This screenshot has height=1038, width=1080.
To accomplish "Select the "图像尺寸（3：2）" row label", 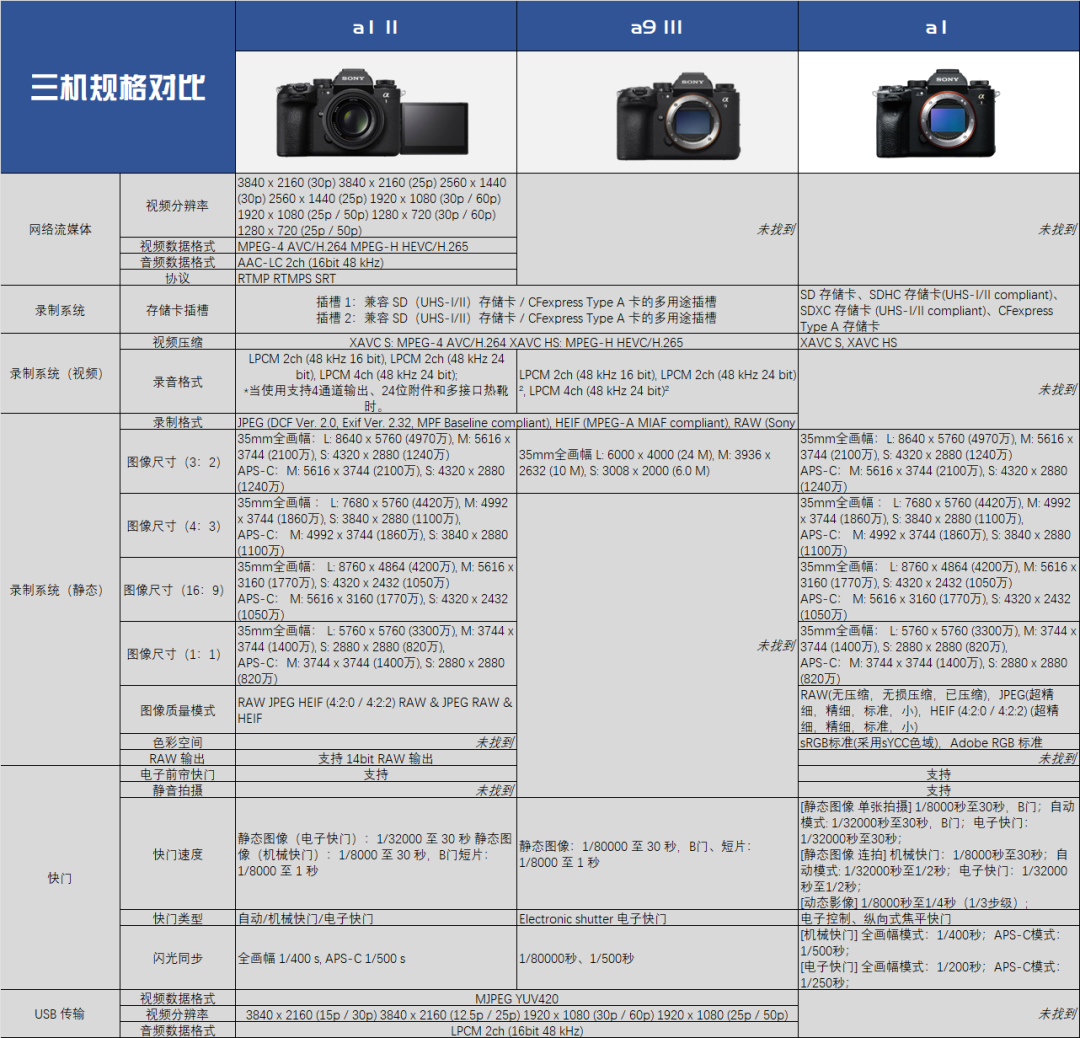I will 178,462.
